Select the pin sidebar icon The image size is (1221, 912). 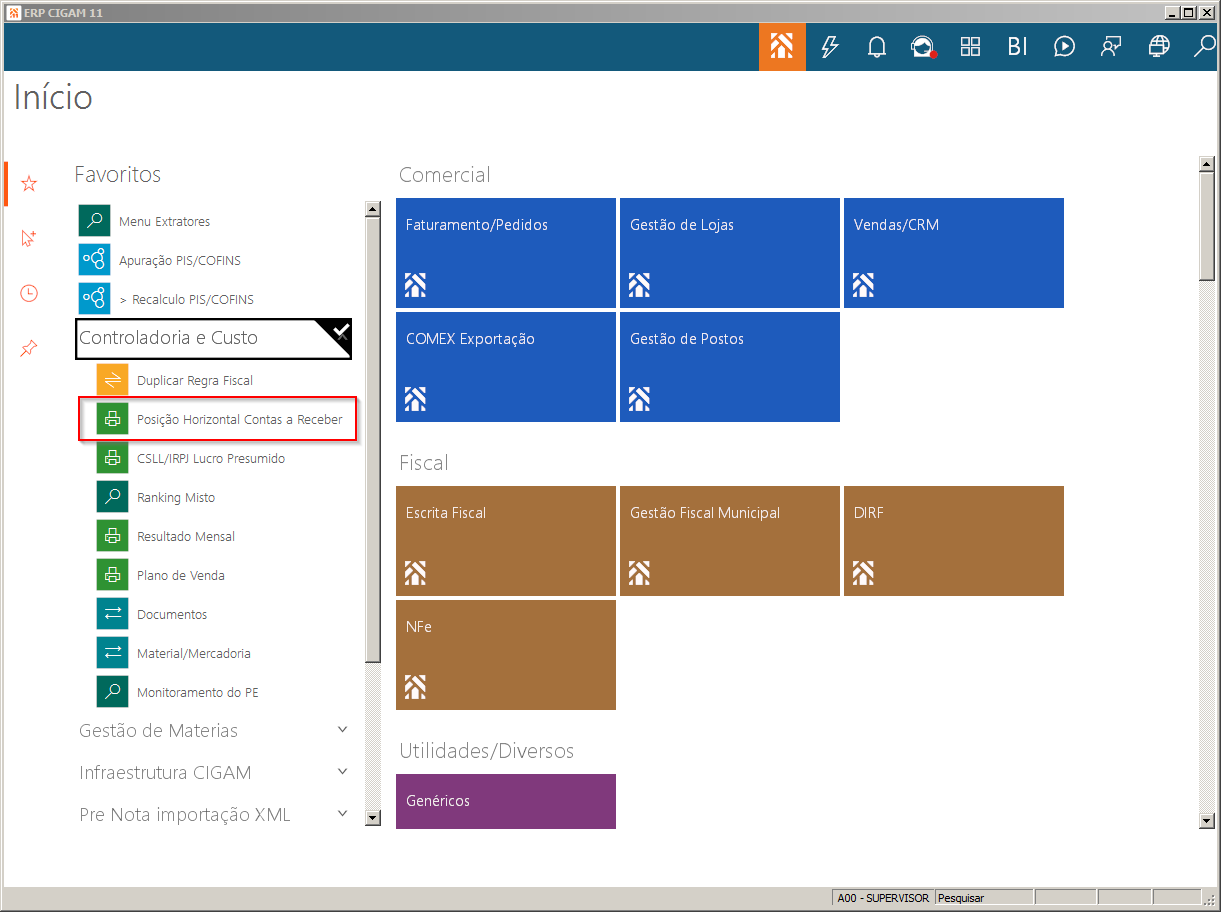[29, 349]
